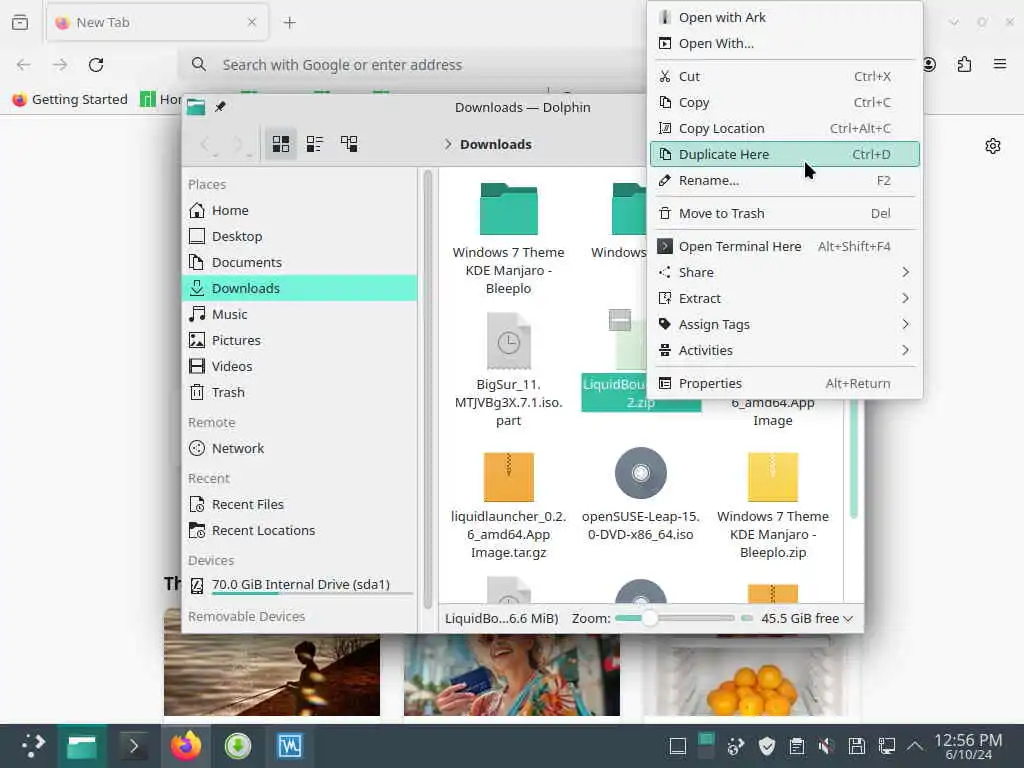Open Firefox tab list view icon
Image resolution: width=1024 pixels, height=768 pixels.
tap(20, 22)
